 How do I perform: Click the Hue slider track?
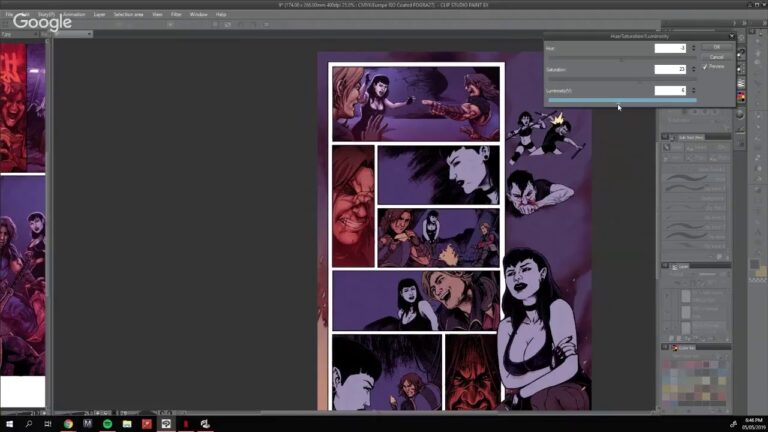622,58
